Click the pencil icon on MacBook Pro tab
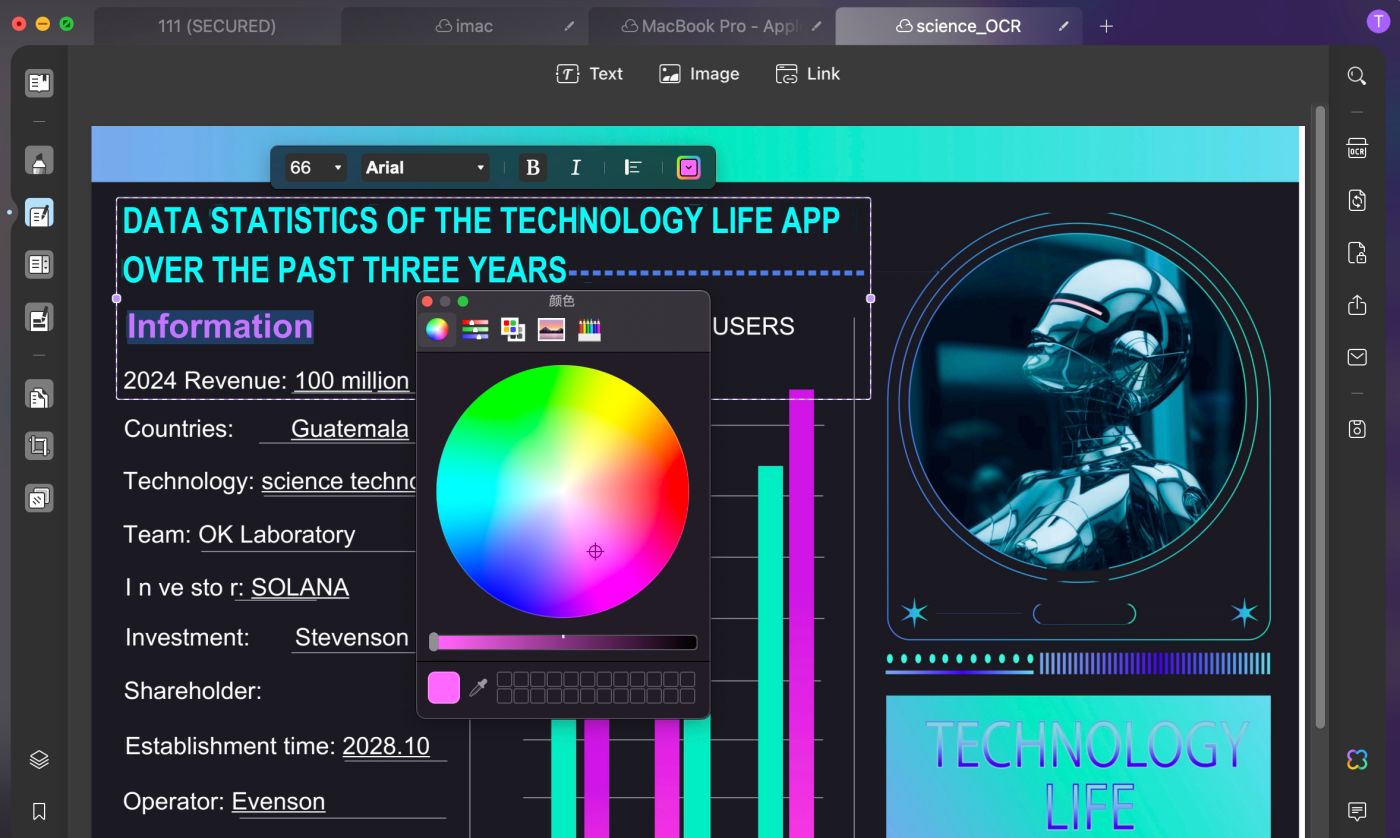 817,26
